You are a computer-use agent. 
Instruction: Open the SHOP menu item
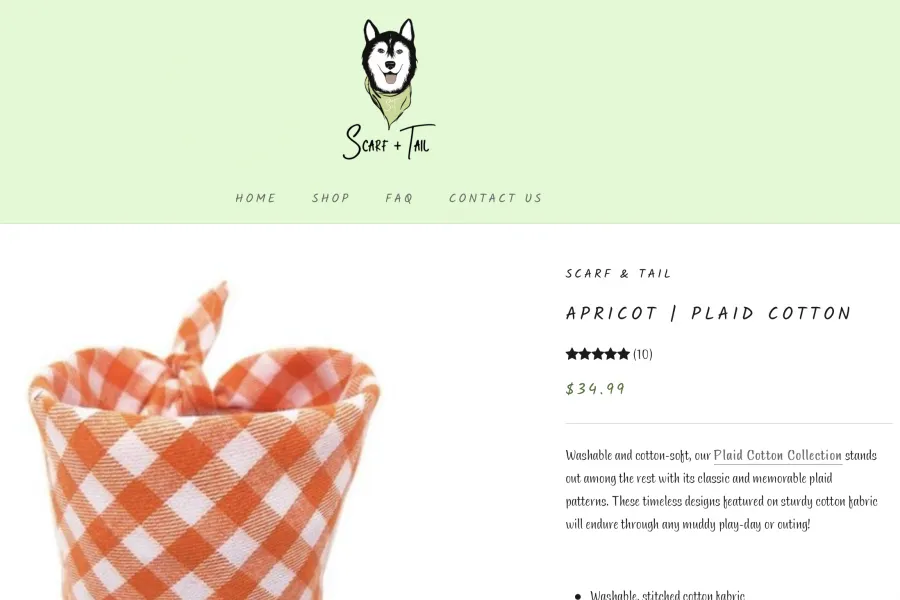[331, 198]
